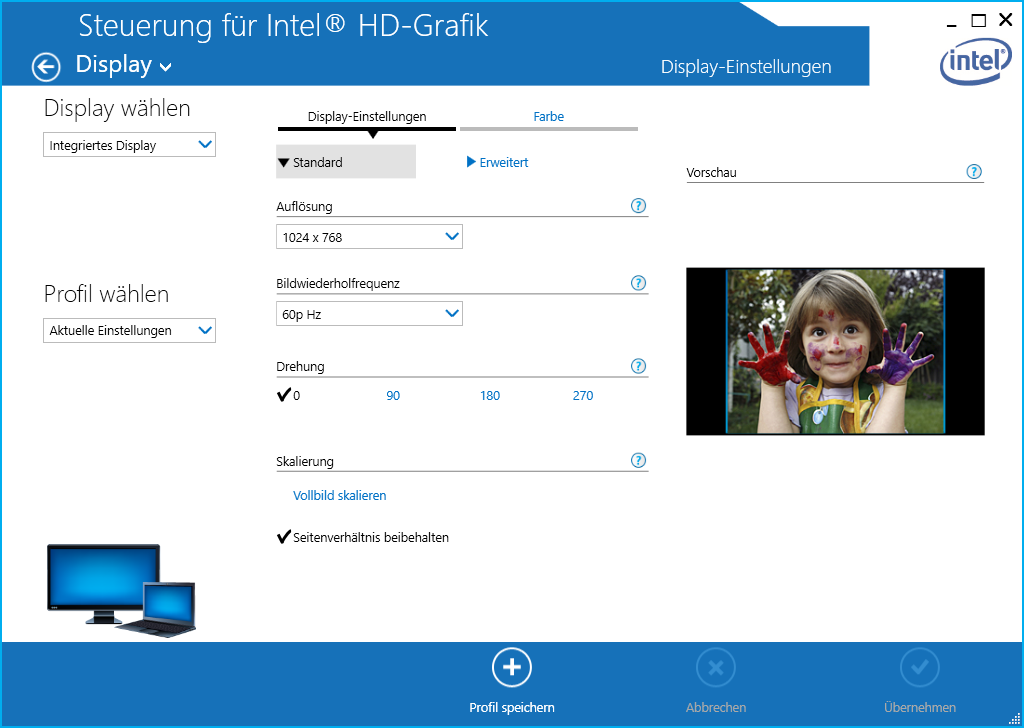Click the monitor and laptop image
1024x728 pixels.
click(121, 590)
